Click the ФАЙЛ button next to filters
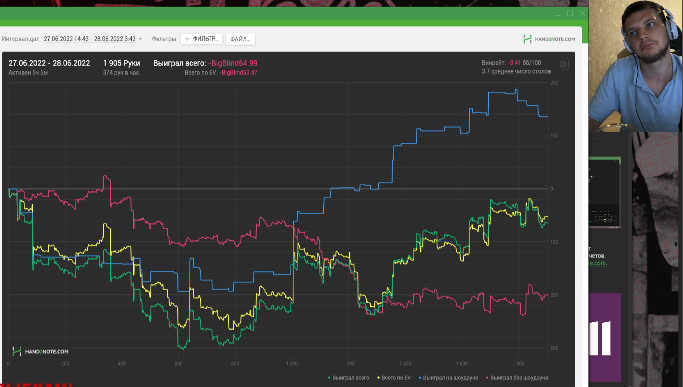This screenshot has height=387, width=683. (240, 39)
